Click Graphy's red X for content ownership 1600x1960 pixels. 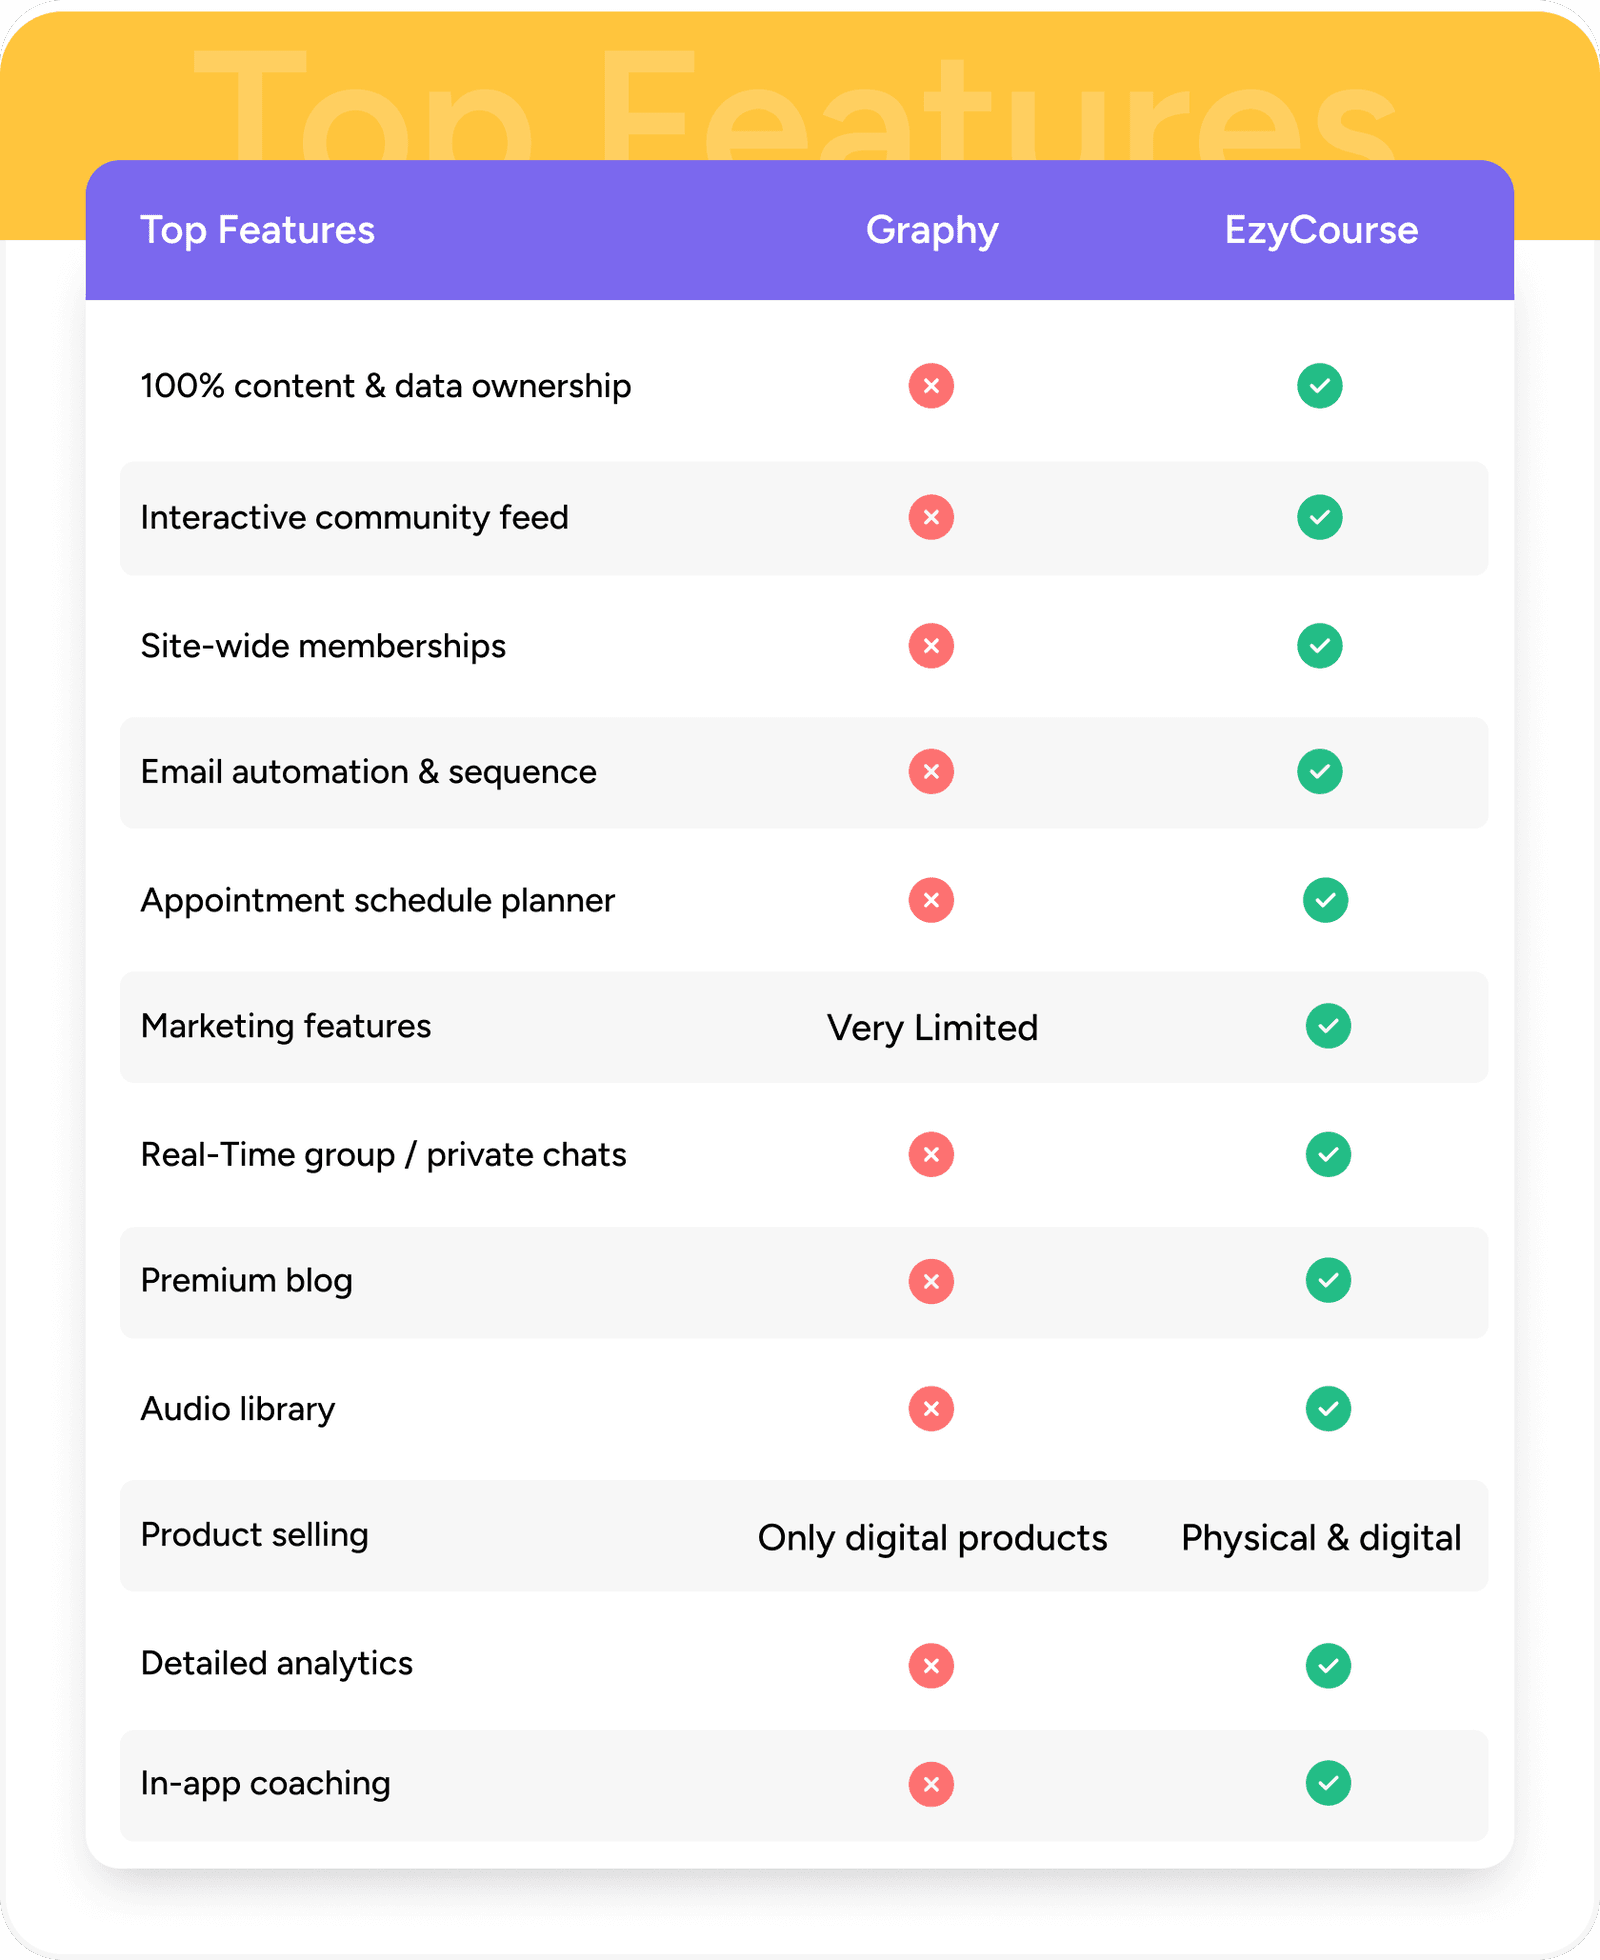point(931,386)
